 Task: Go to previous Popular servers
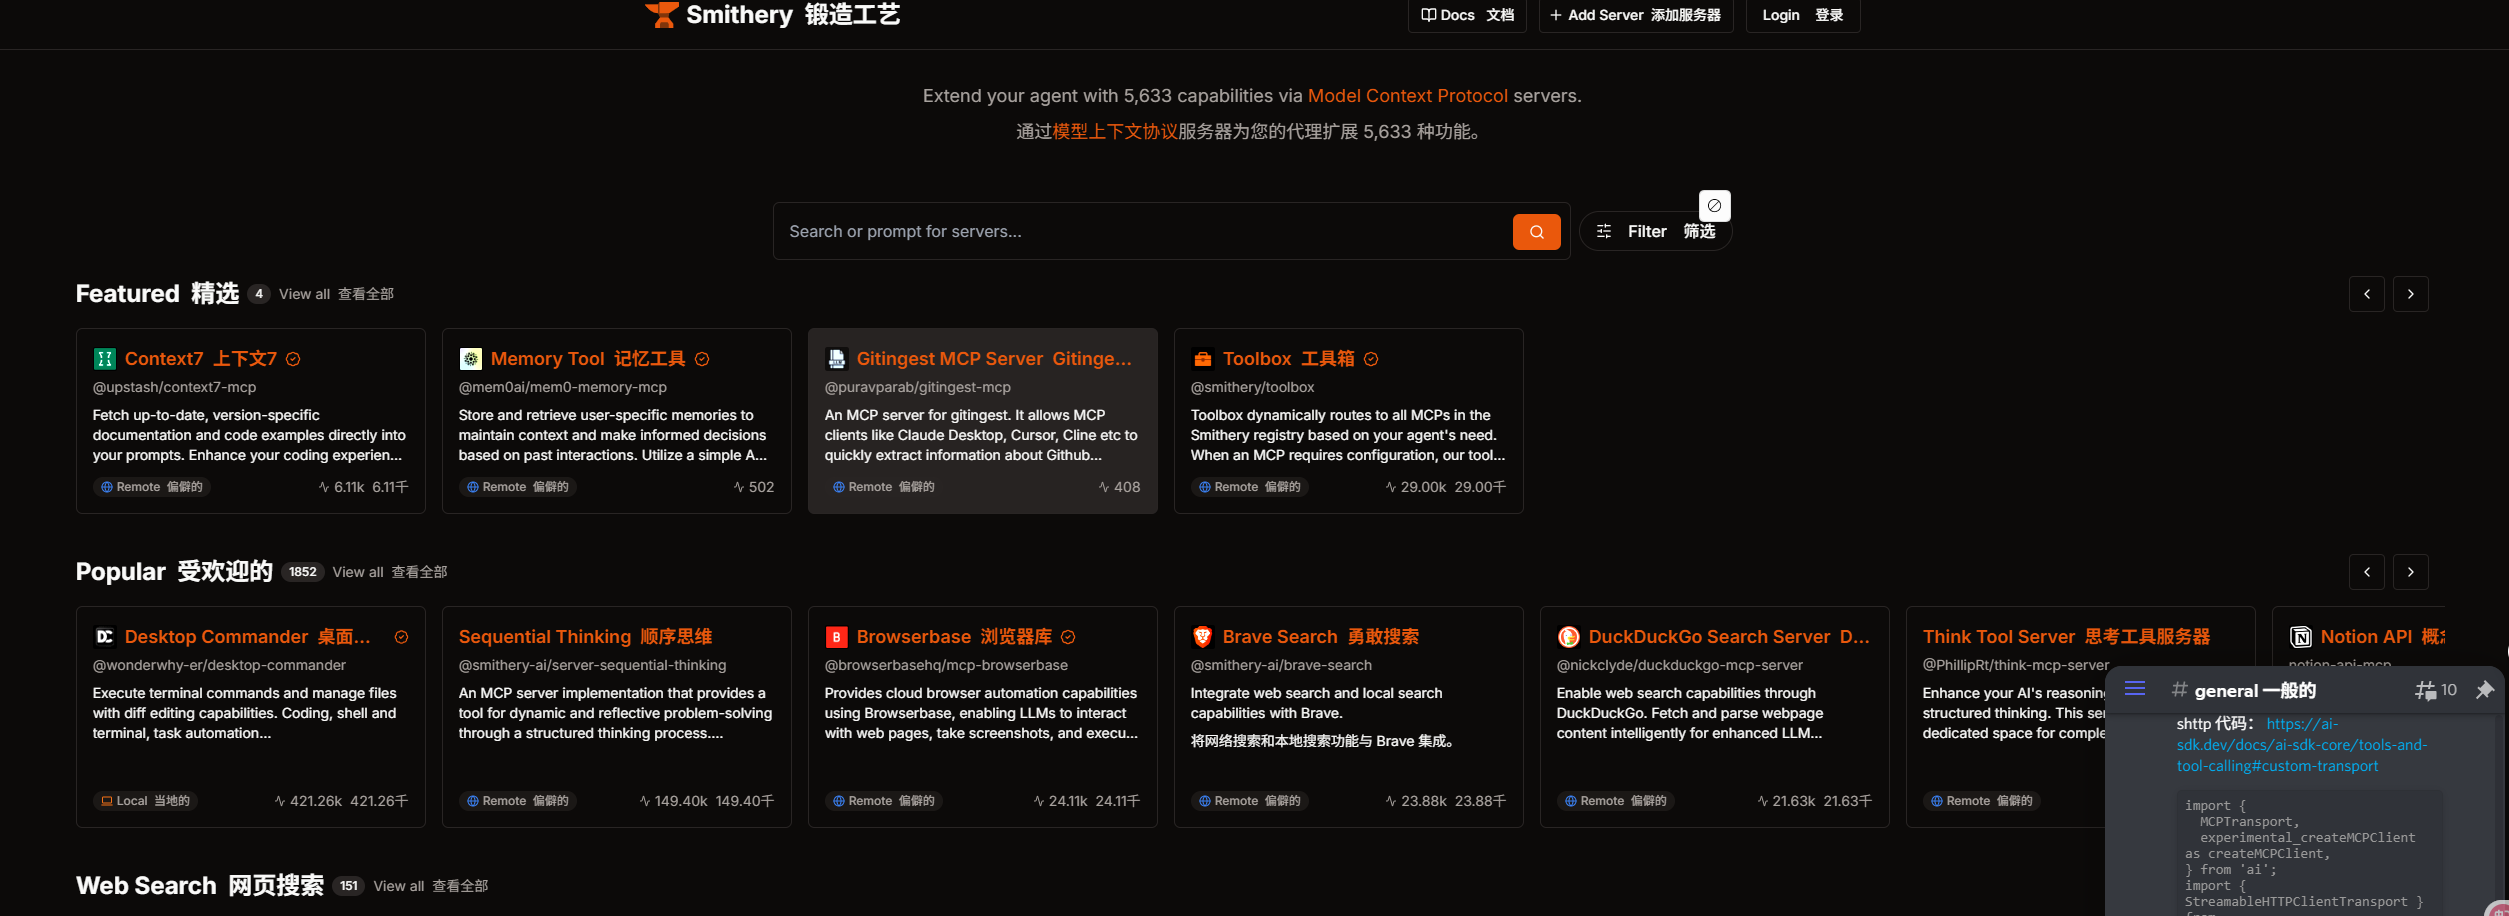(x=2366, y=572)
